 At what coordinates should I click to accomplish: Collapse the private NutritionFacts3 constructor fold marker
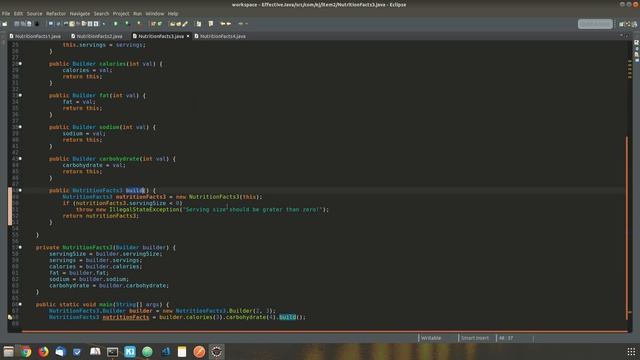pyautogui.click(x=20, y=247)
